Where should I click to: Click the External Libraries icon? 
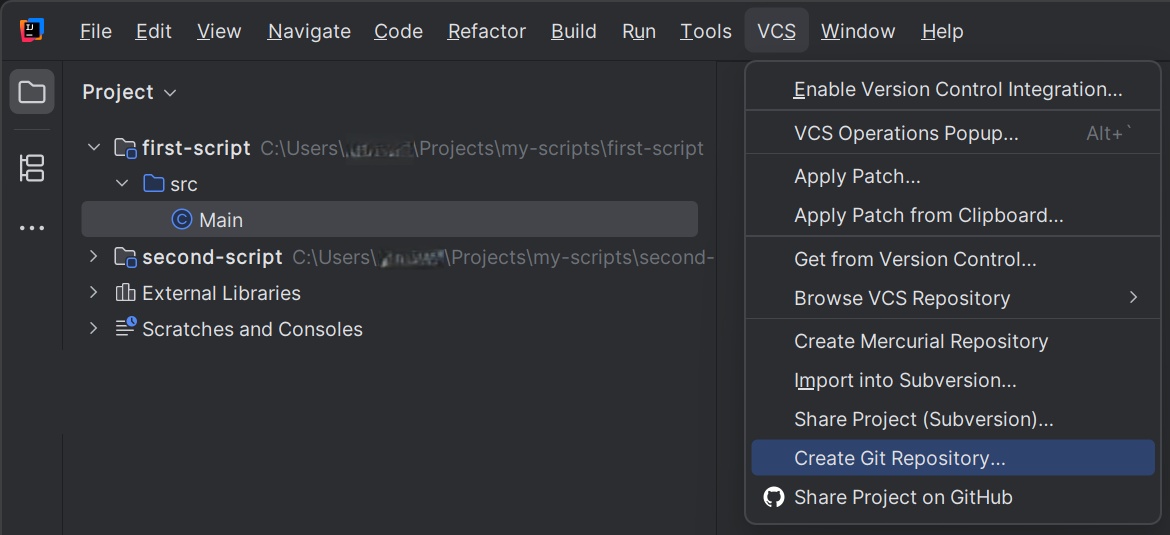coord(125,292)
